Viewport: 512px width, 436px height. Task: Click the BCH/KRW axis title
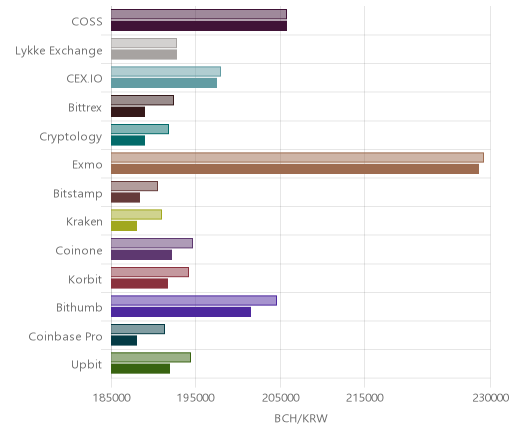coord(301,418)
